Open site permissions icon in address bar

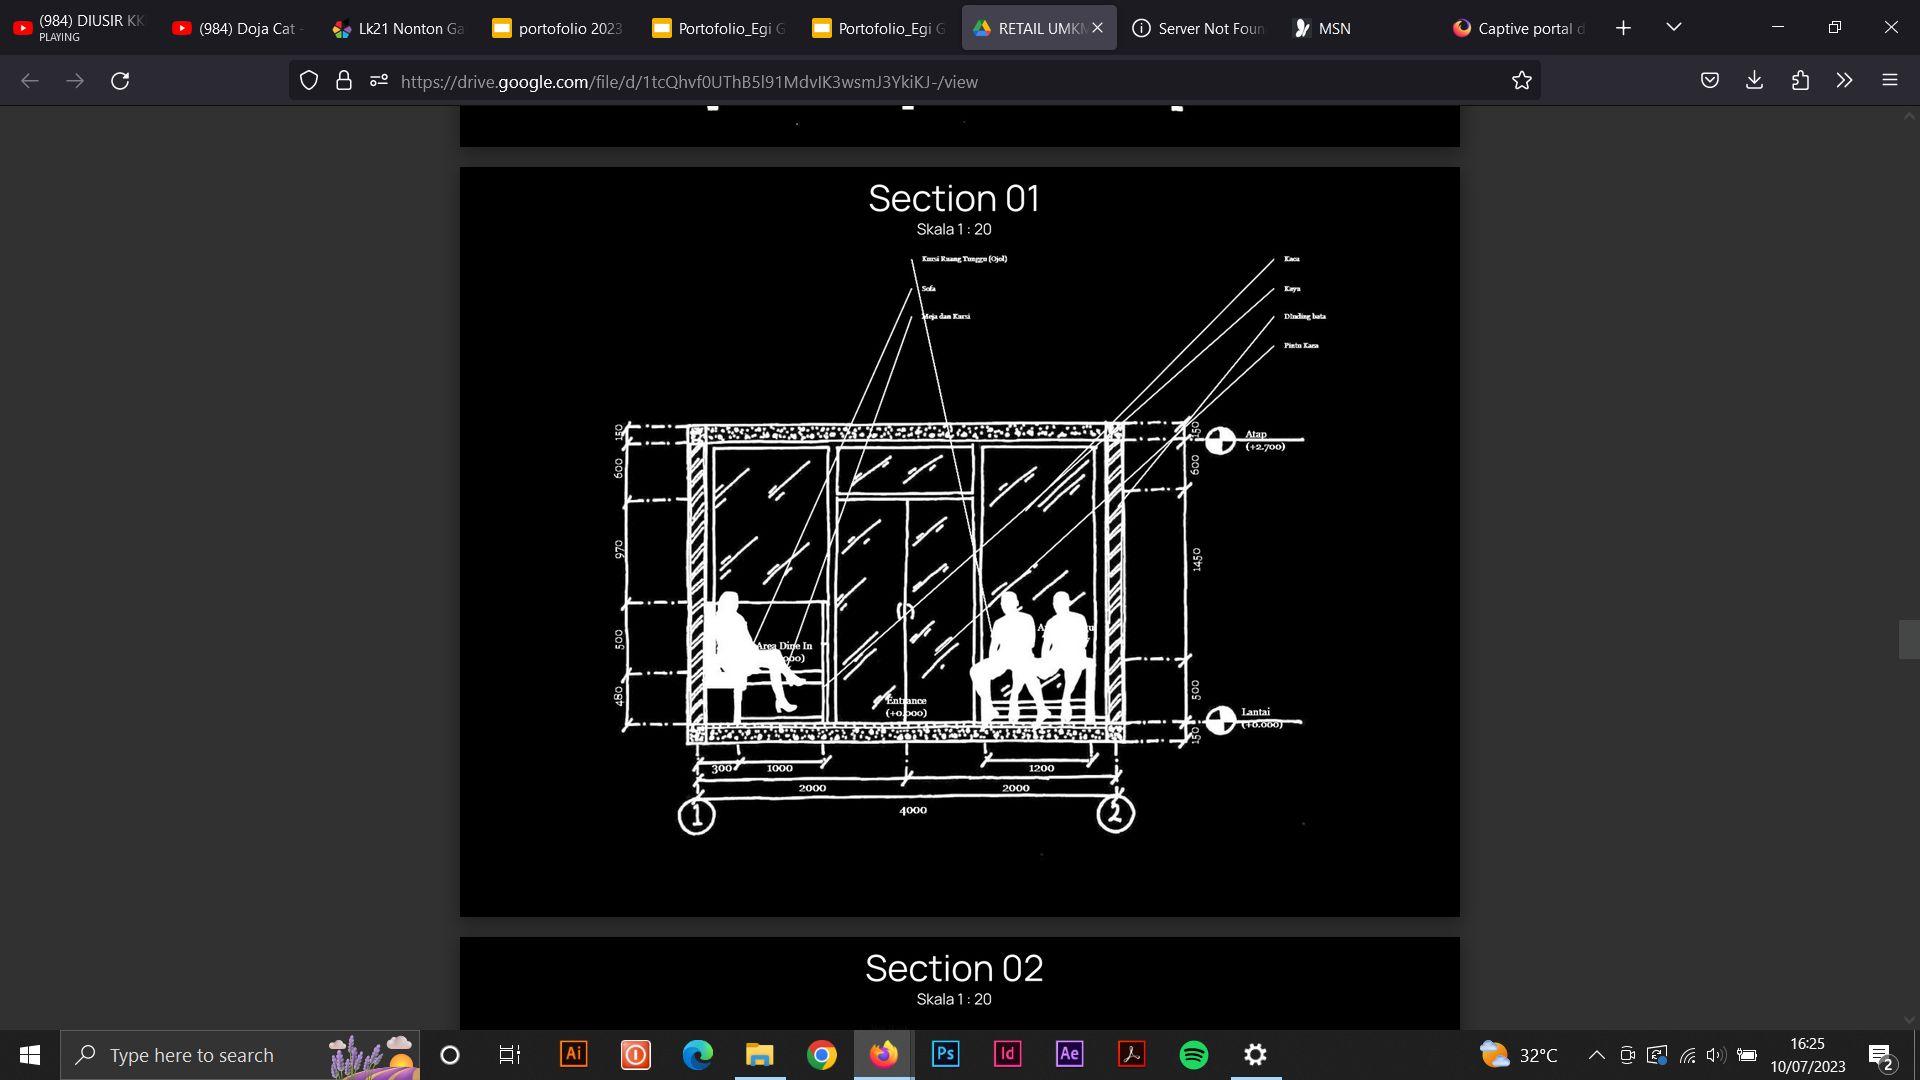coord(378,81)
